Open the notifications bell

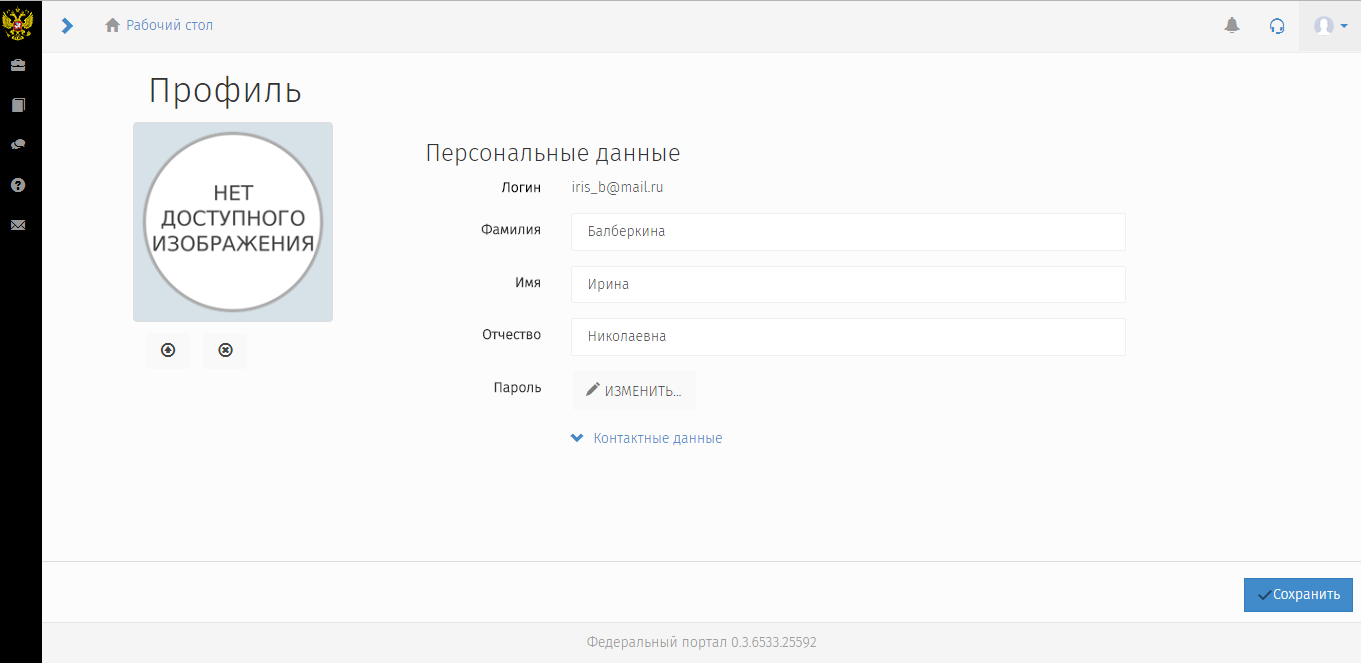click(x=1232, y=26)
